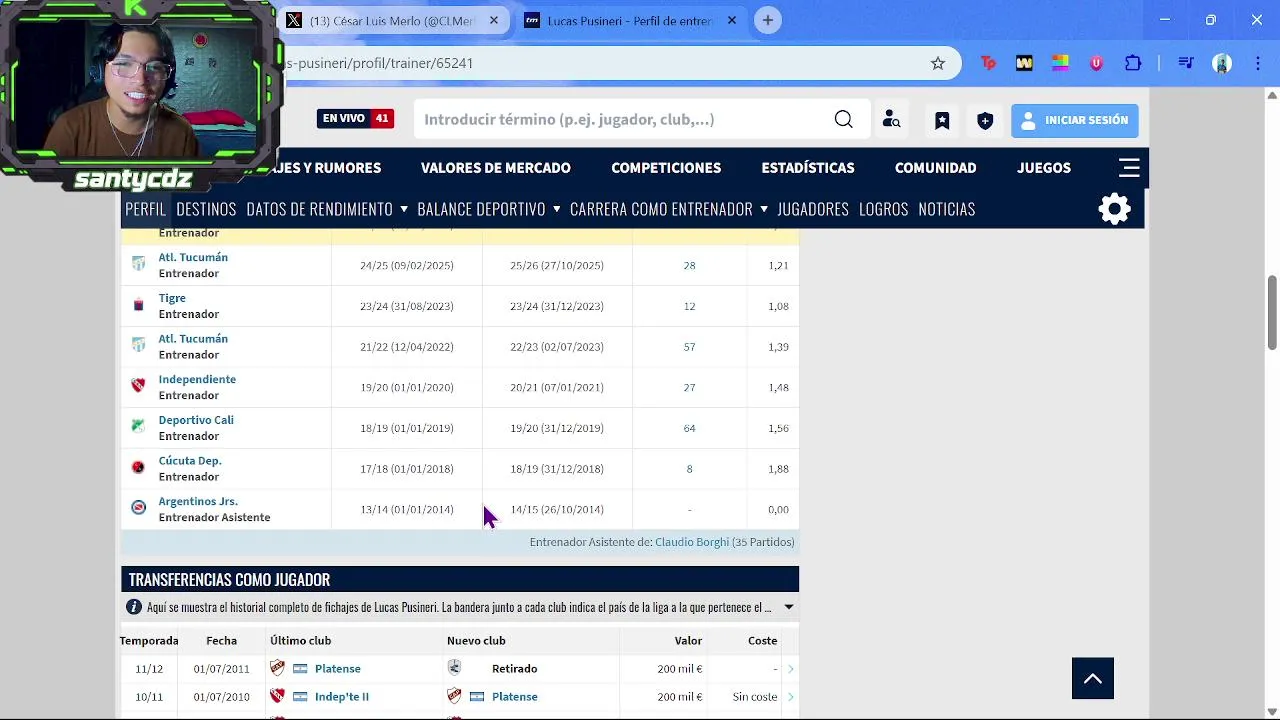Open Valores de Mercado menu

pos(496,168)
